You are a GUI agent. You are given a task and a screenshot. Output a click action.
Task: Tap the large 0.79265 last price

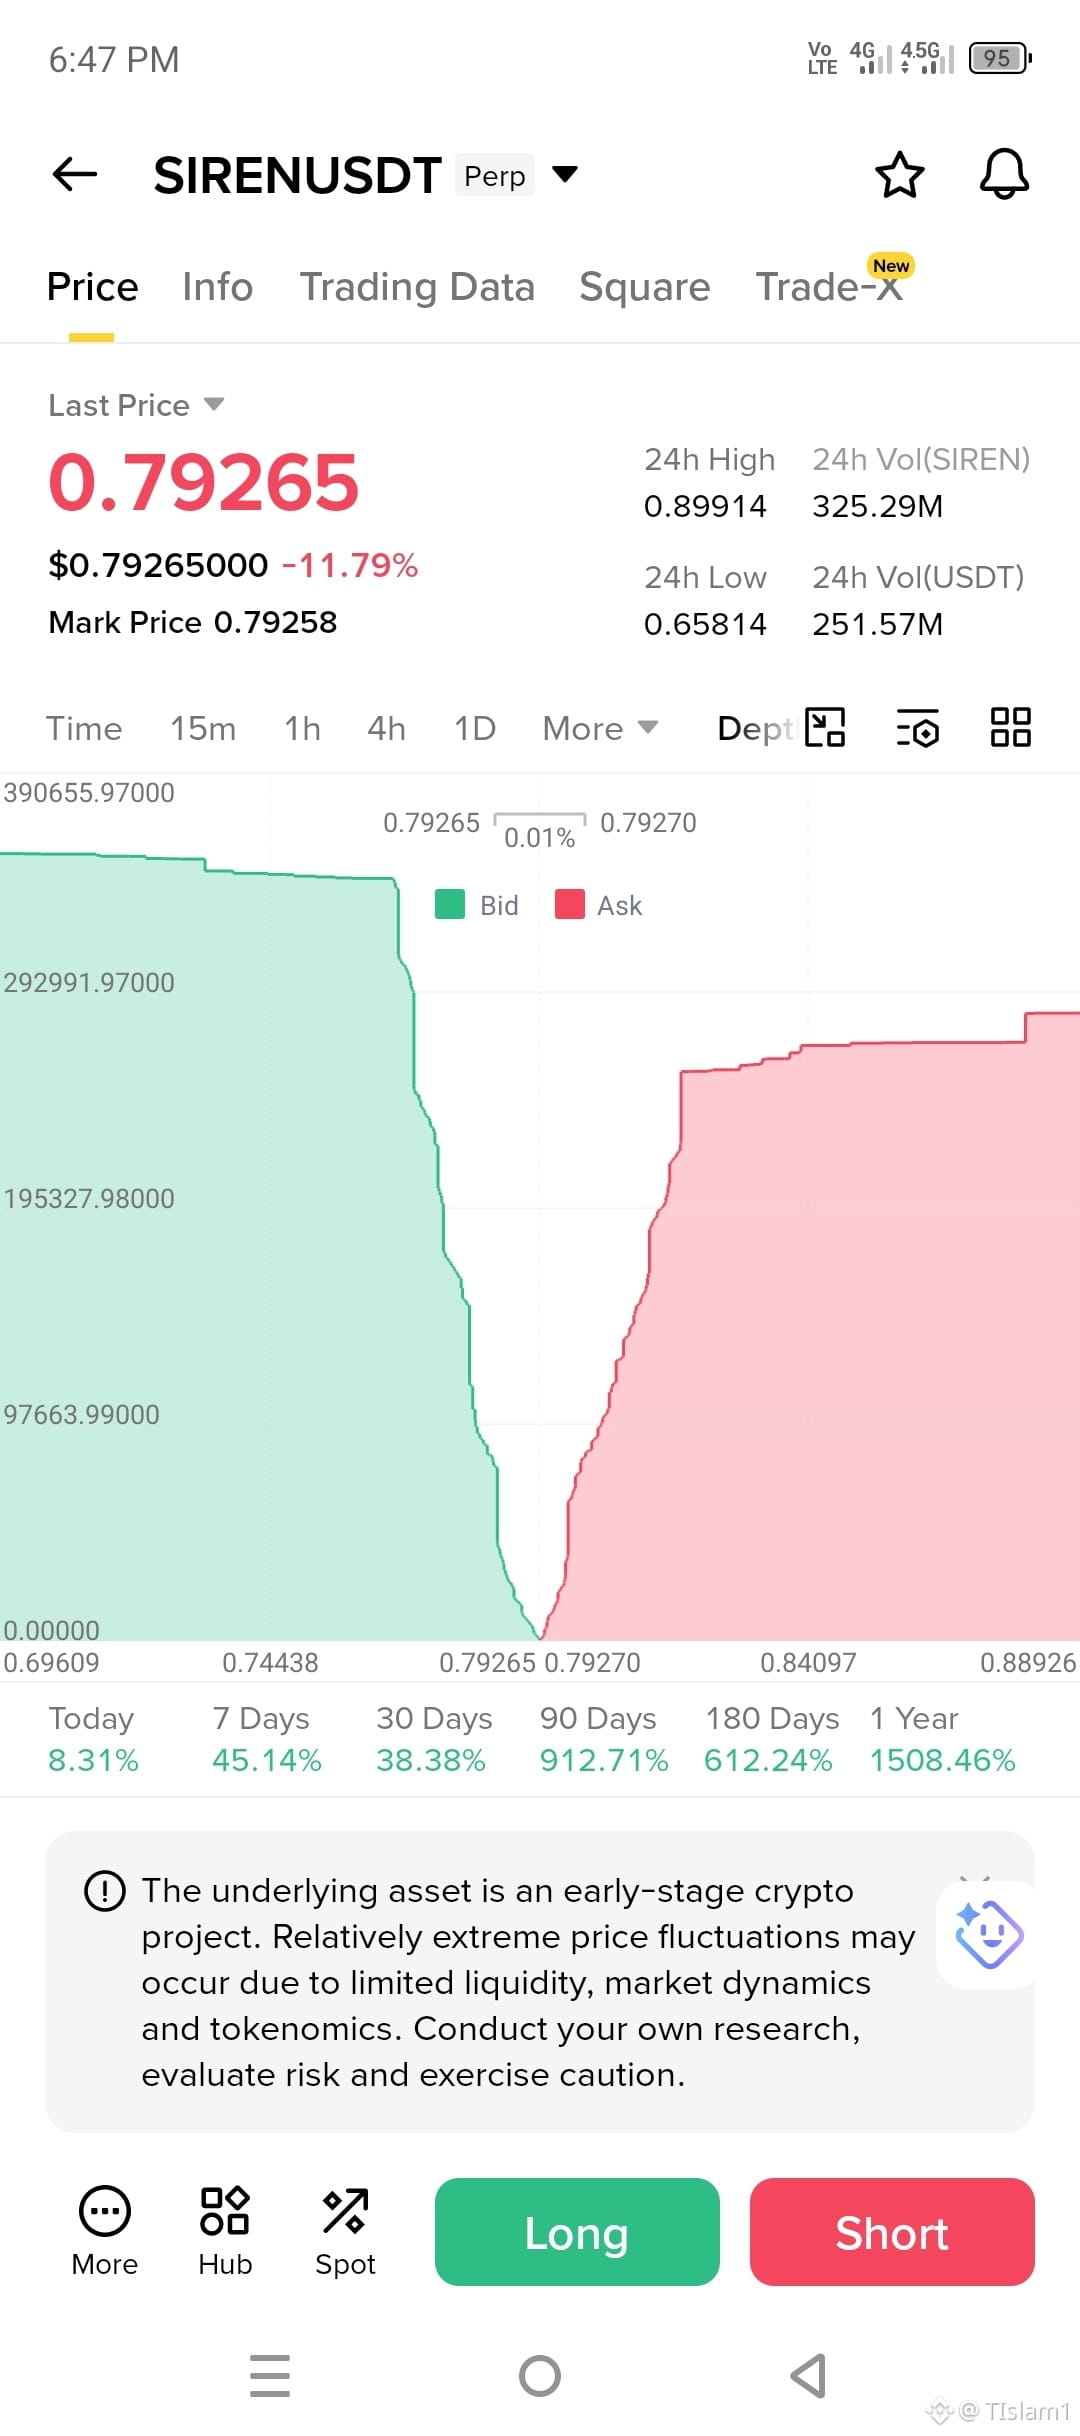coord(204,482)
